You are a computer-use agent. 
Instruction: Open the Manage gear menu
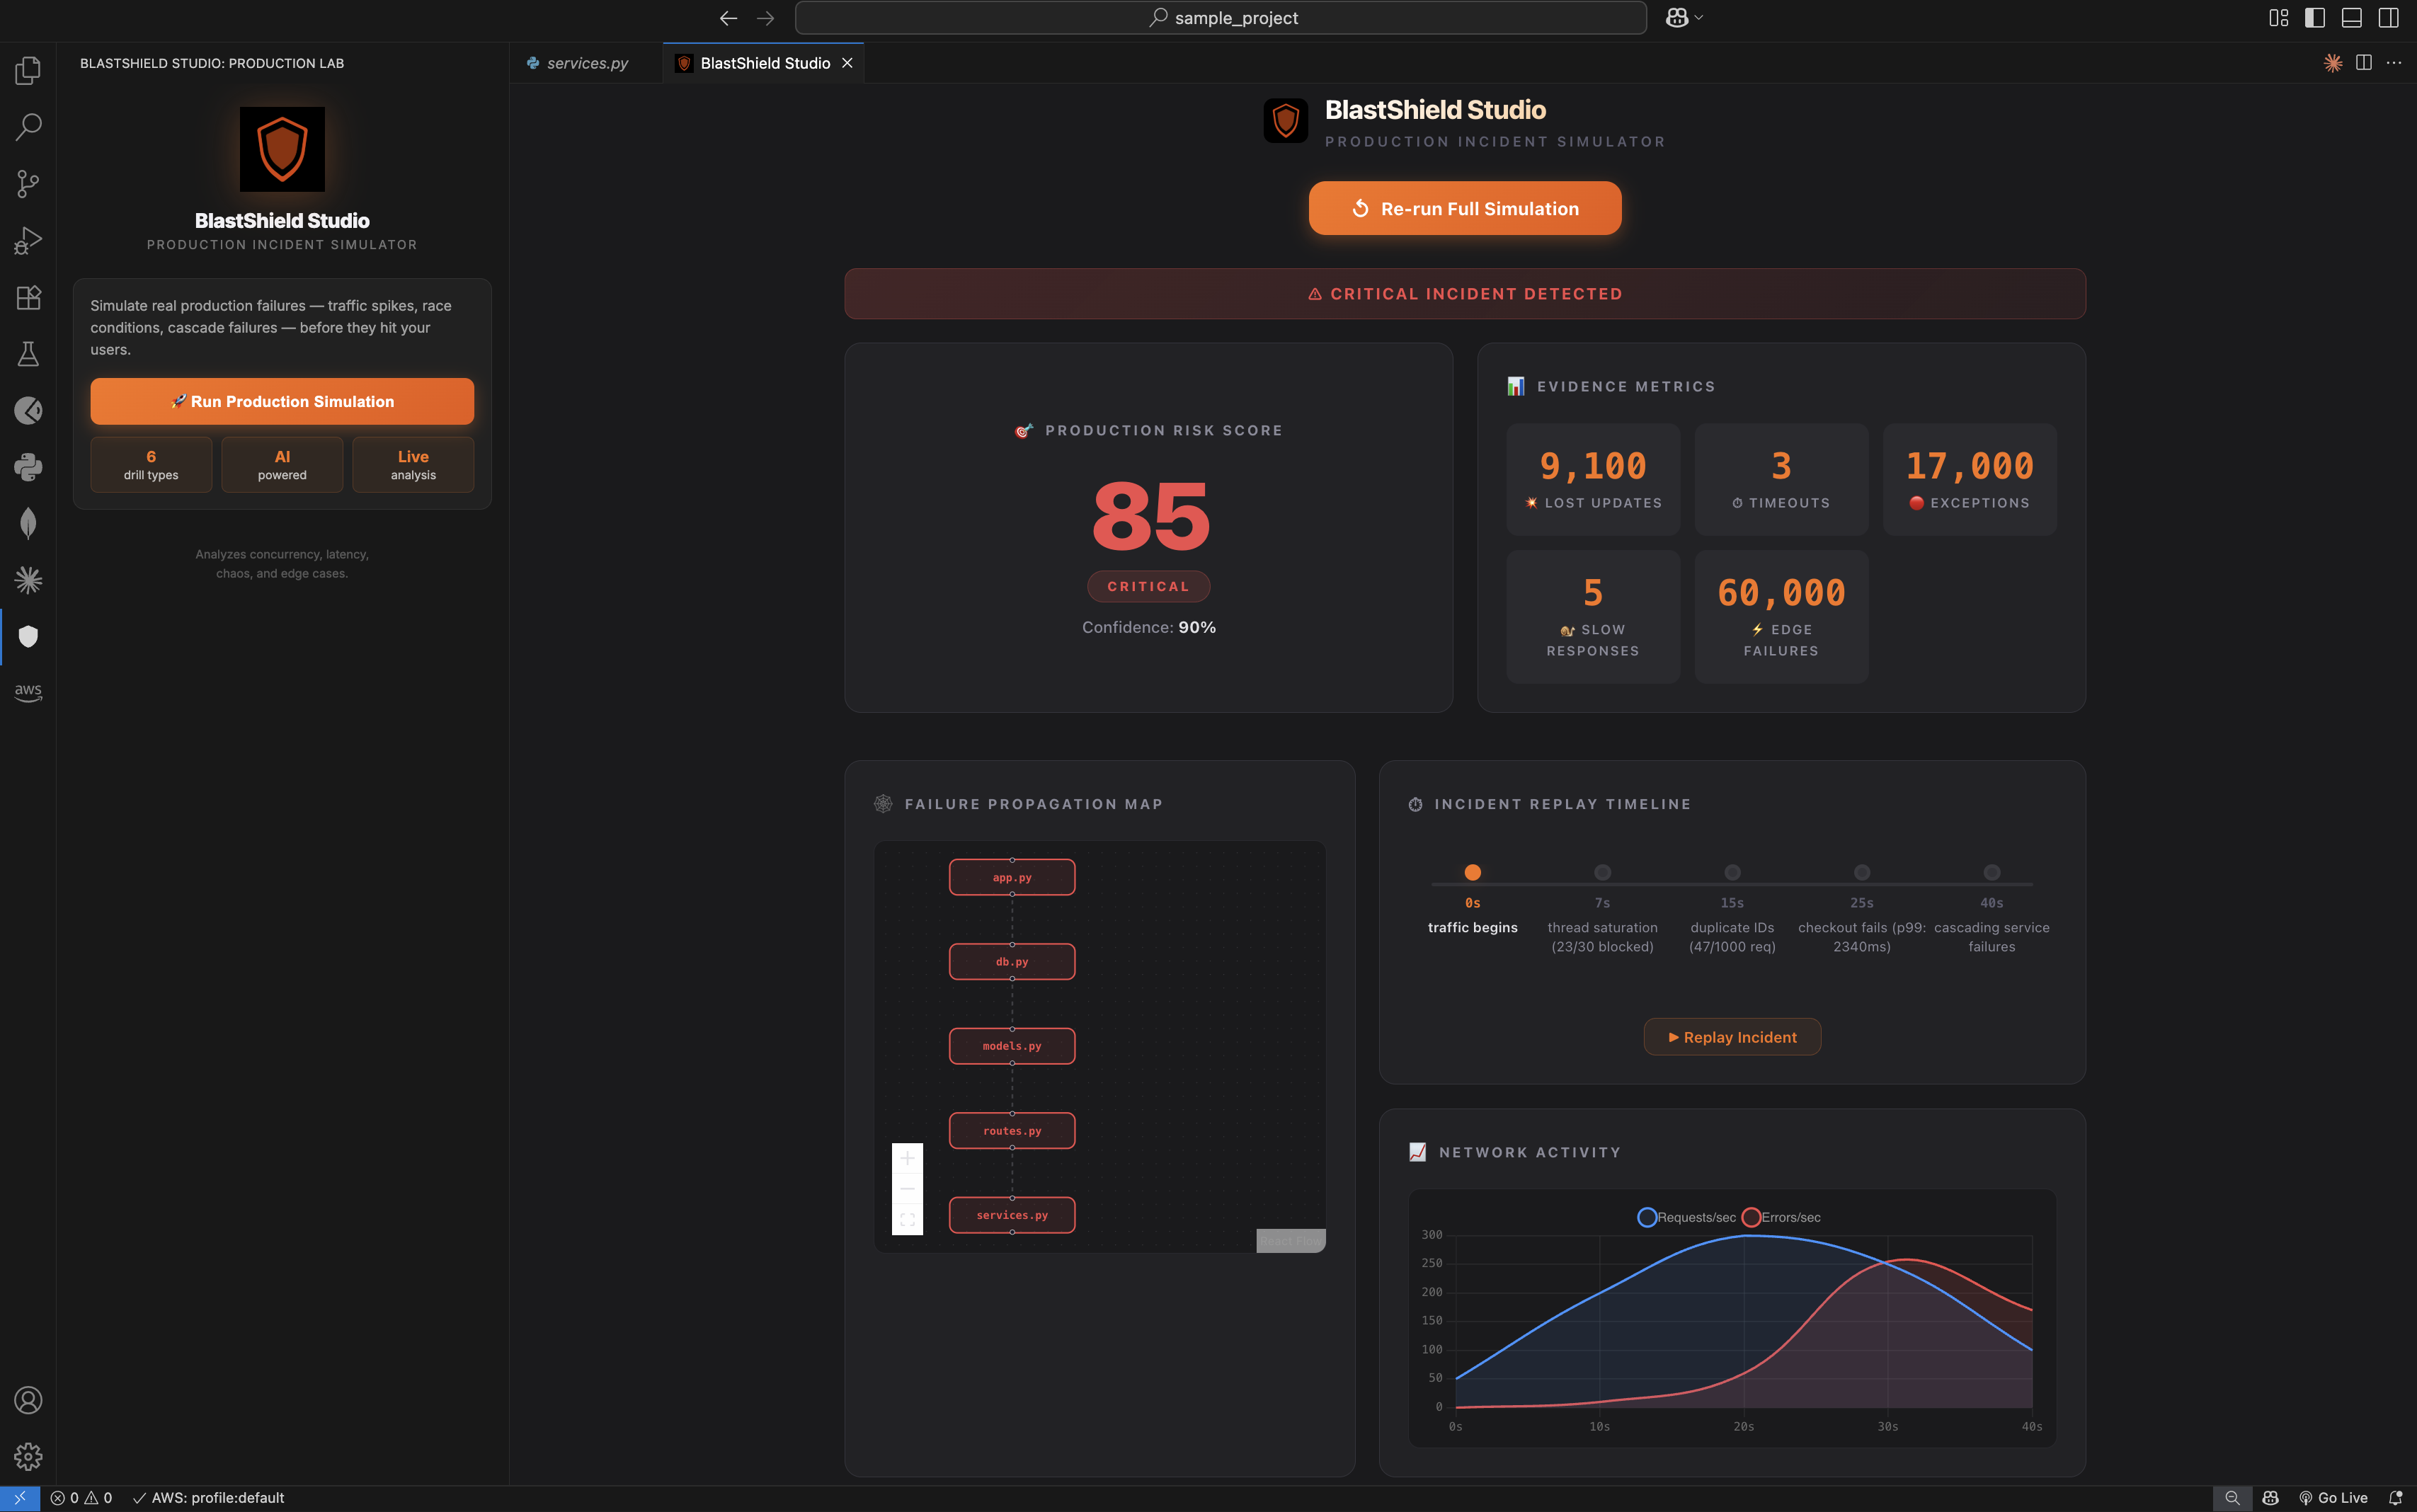28,1456
